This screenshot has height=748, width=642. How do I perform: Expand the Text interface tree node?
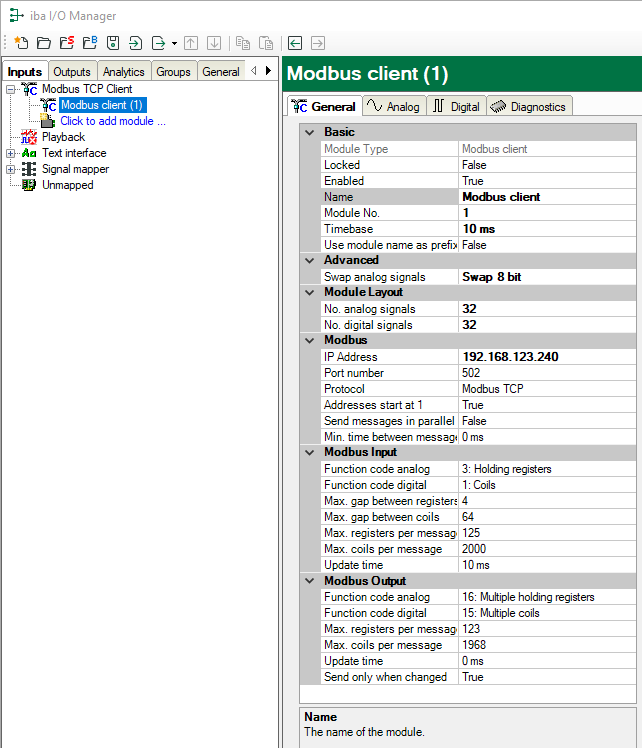click(11, 153)
